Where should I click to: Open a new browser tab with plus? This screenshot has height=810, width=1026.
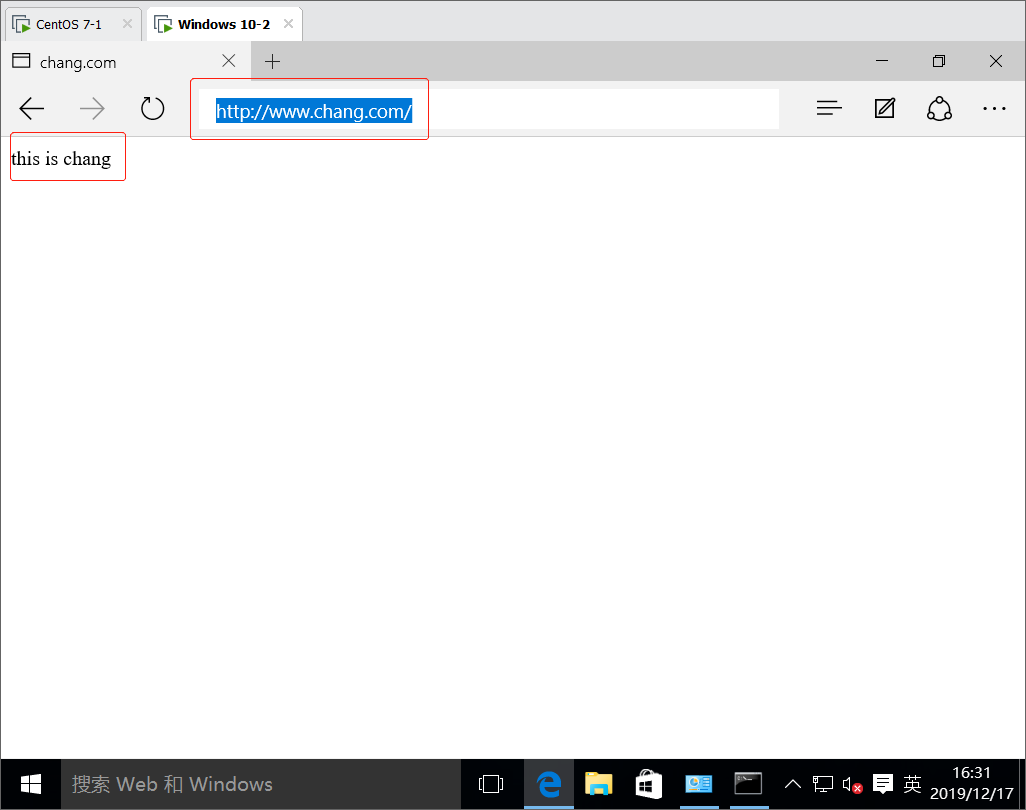[272, 62]
